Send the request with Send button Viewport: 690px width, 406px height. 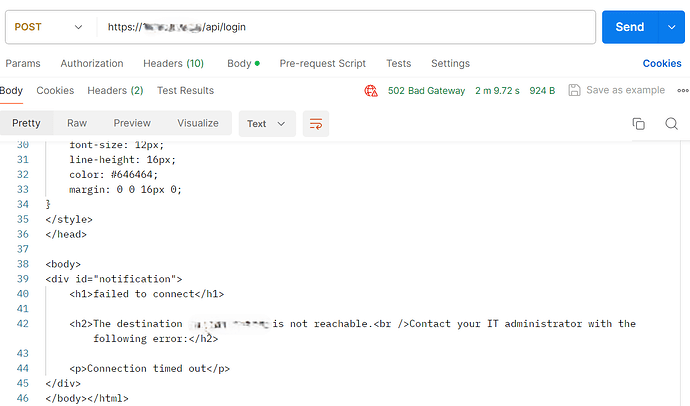630,27
